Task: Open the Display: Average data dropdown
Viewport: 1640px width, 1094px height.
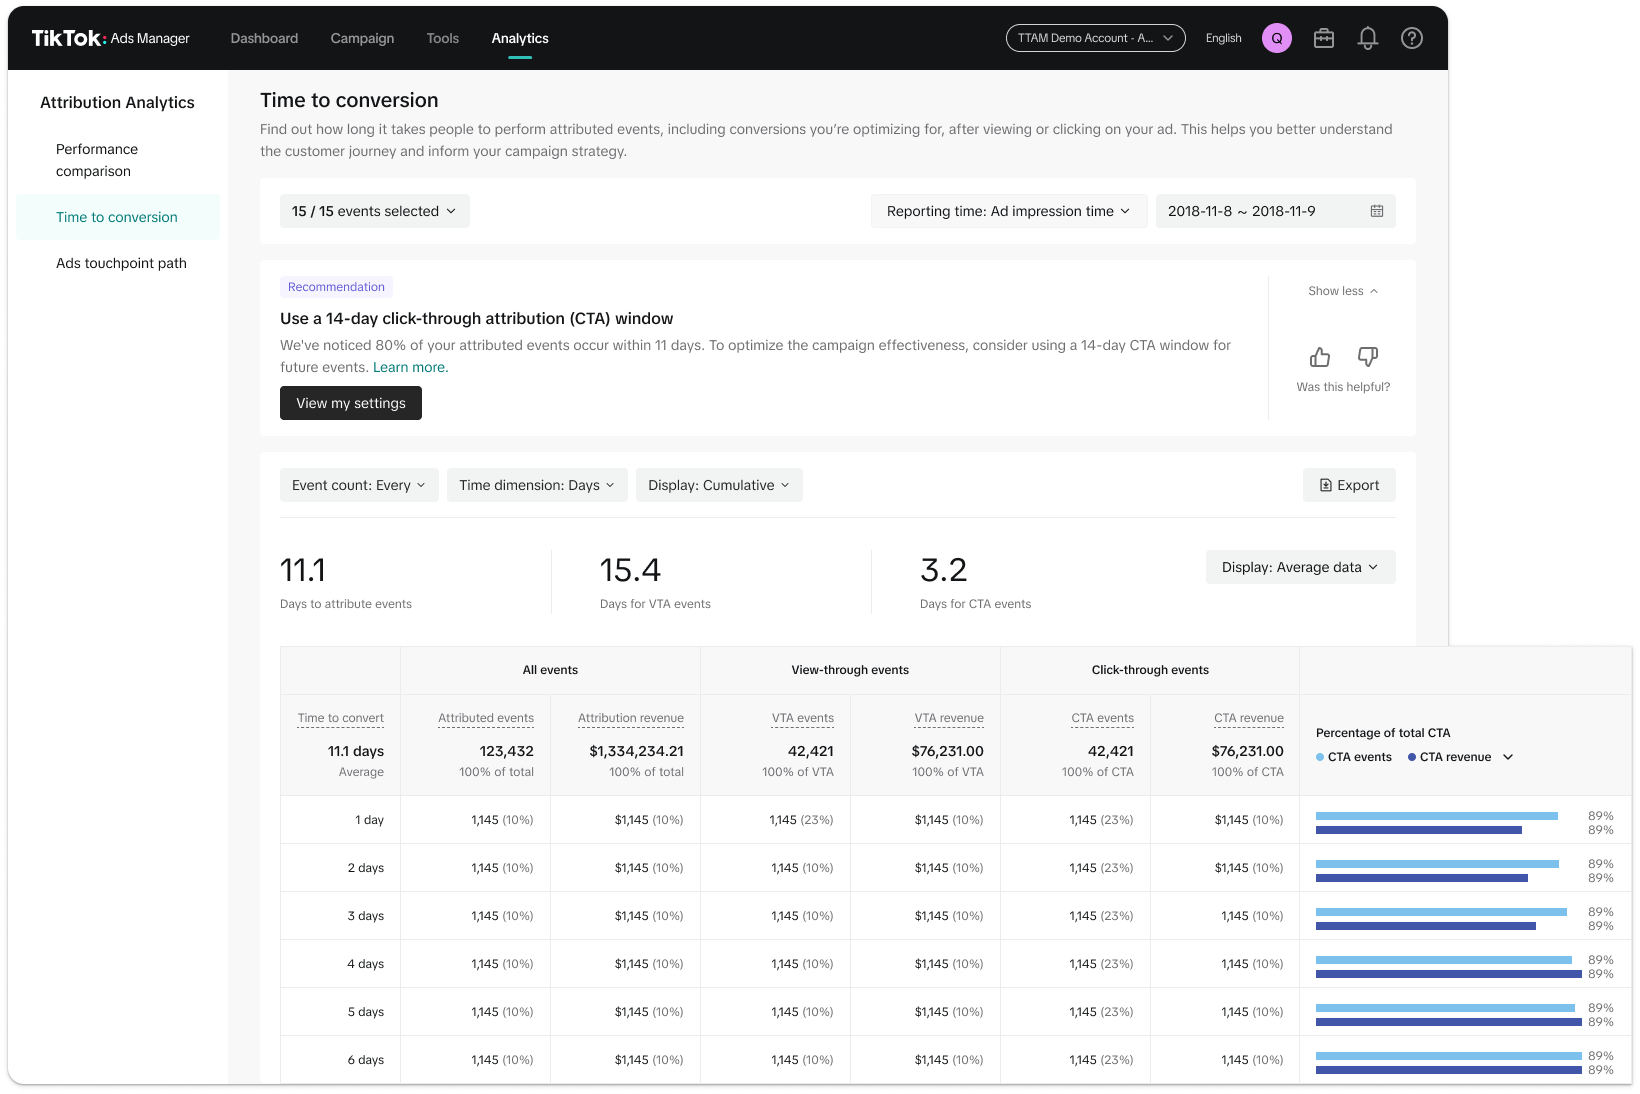Action: 1299,567
